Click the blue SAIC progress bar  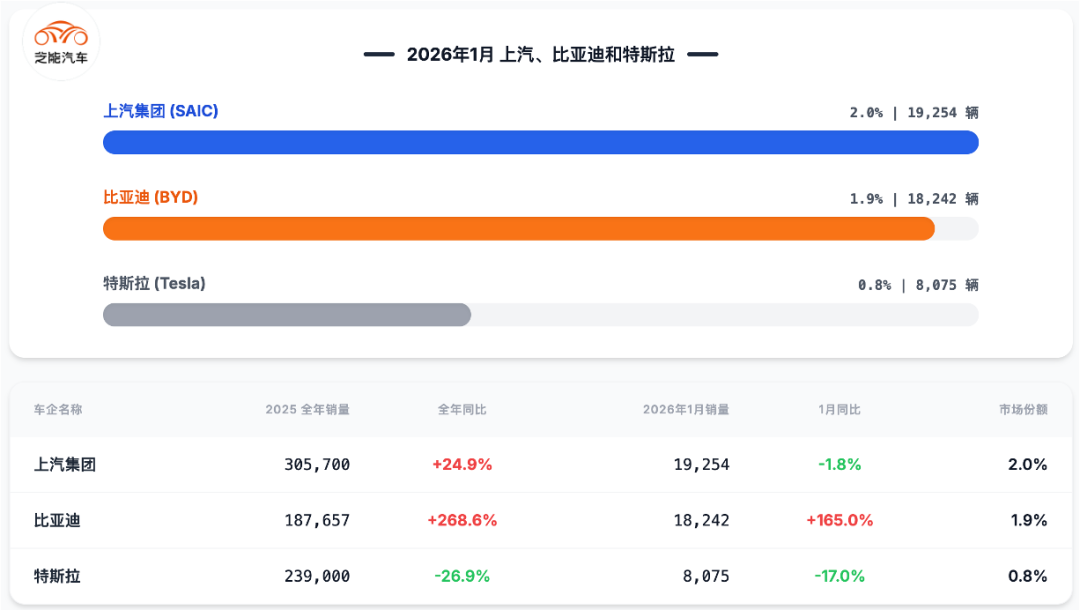pos(541,143)
